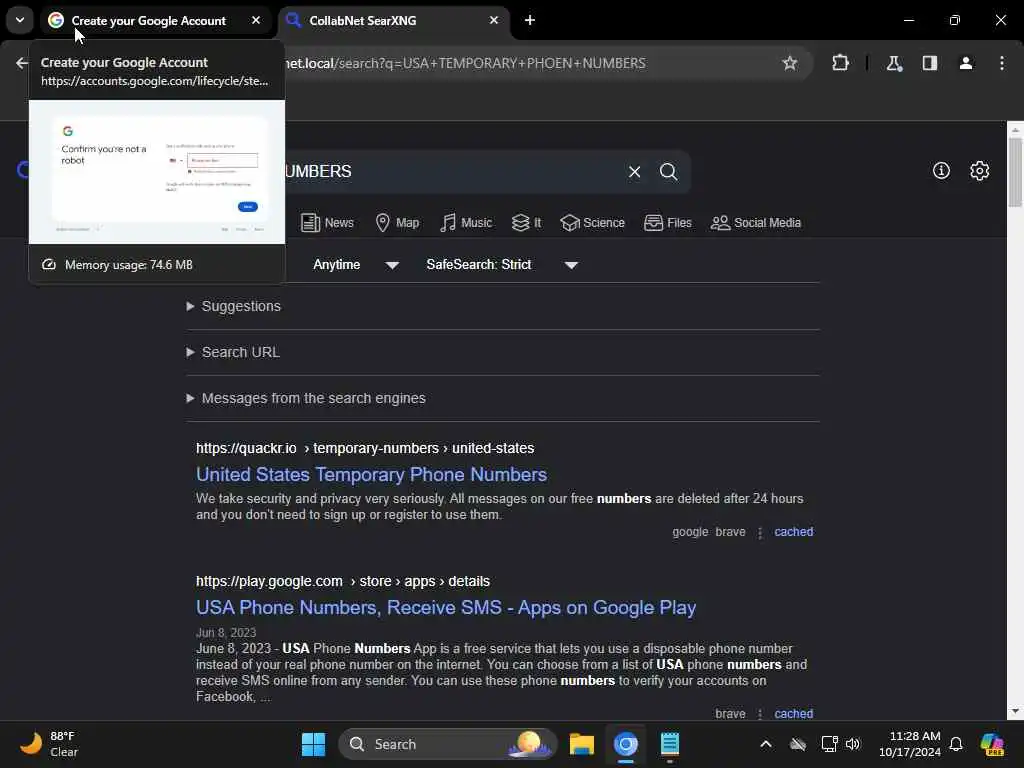Close the Create your Google Account tab
Image resolution: width=1024 pixels, height=768 pixels.
256,20
